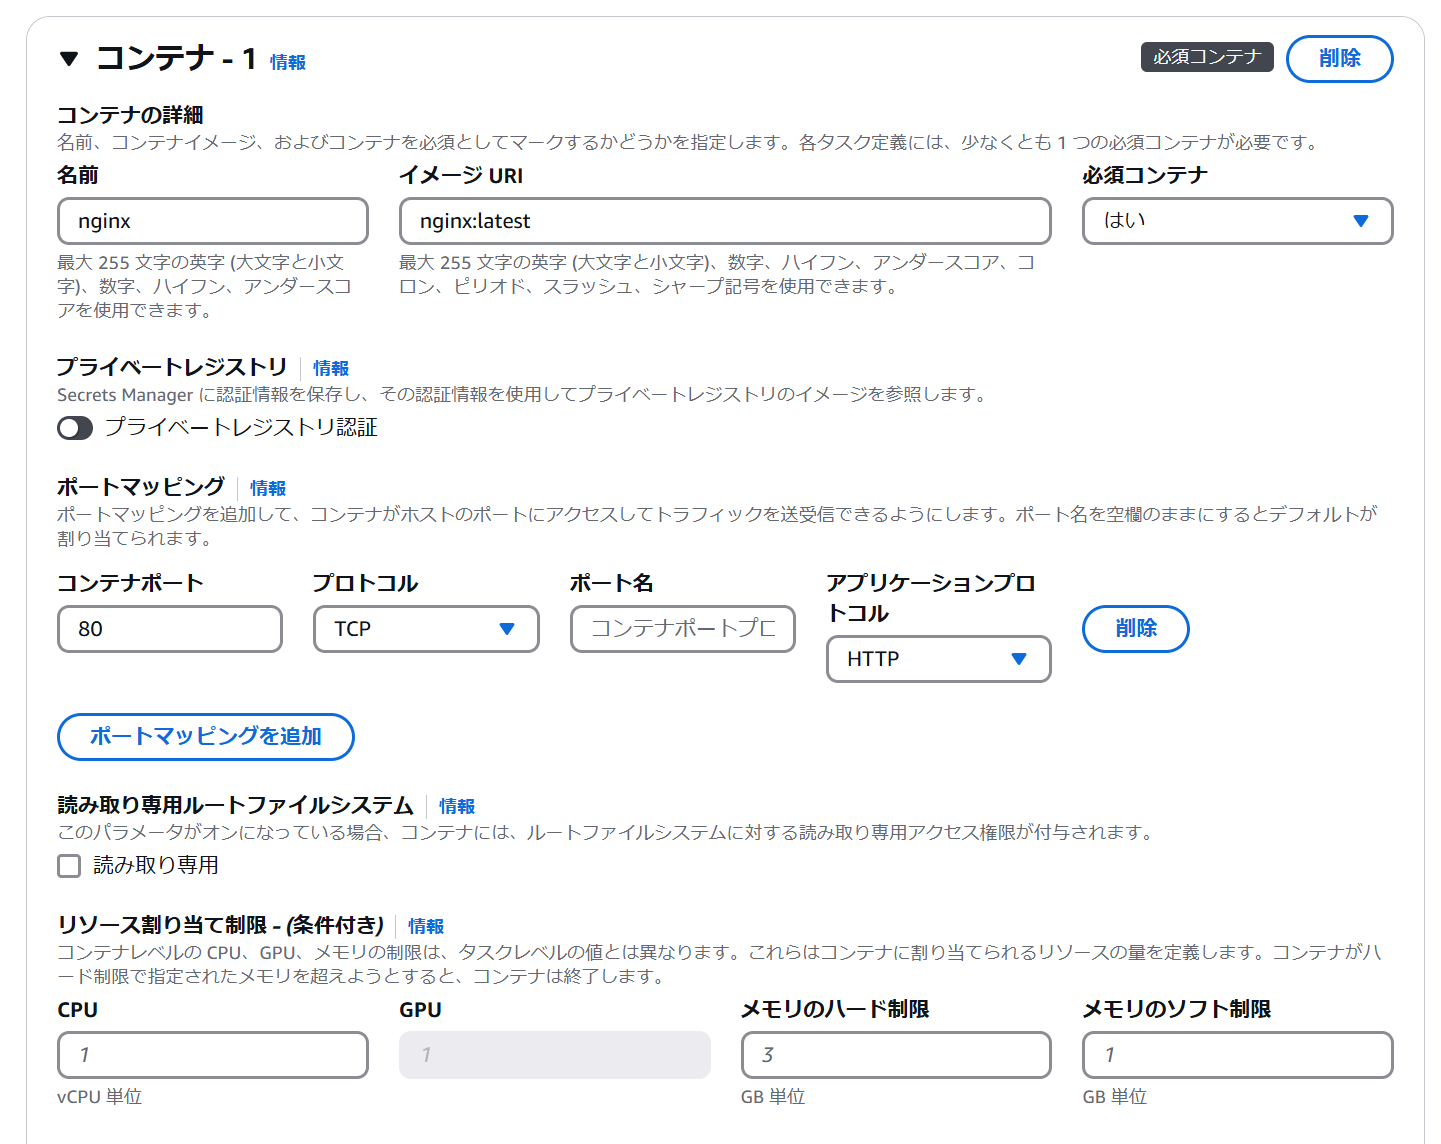Open 情報 link beside 読み取り専用ルートファイルシステム
Screen dimensions: 1441x1144
click(x=457, y=806)
